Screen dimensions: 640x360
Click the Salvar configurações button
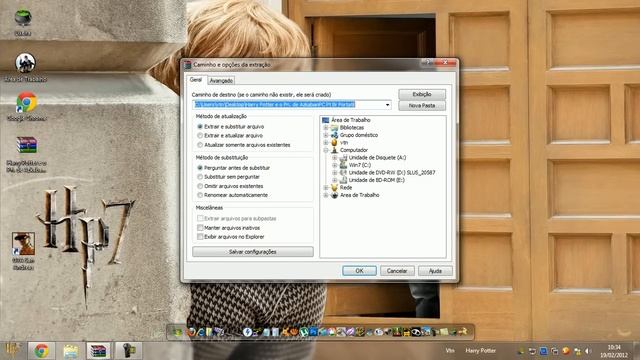coord(253,252)
